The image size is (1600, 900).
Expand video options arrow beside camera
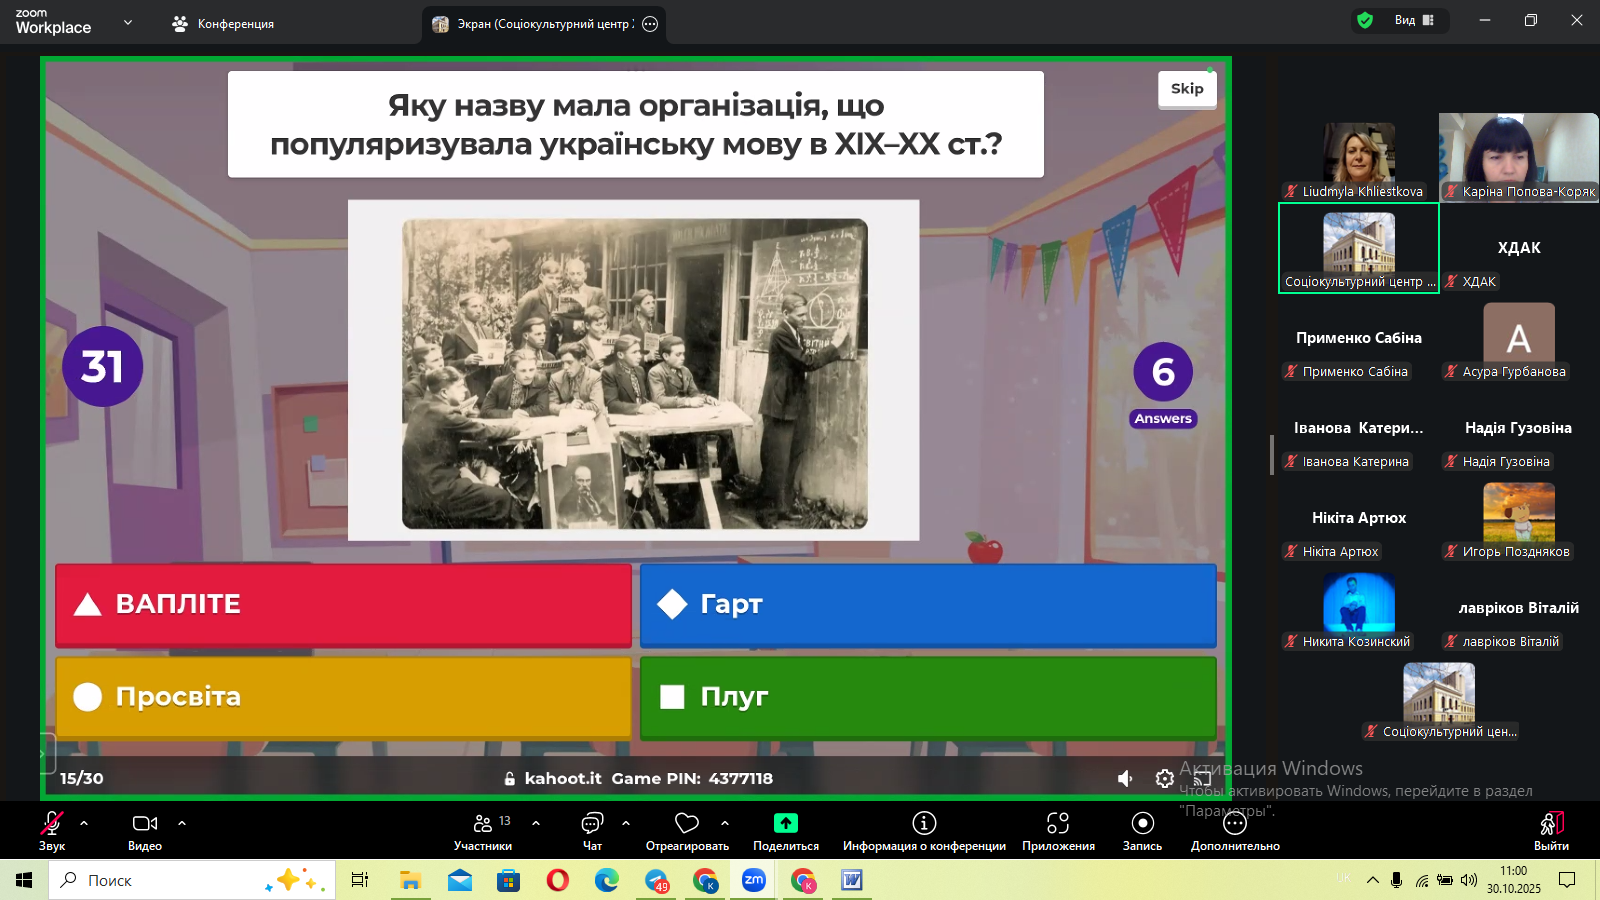[182, 823]
